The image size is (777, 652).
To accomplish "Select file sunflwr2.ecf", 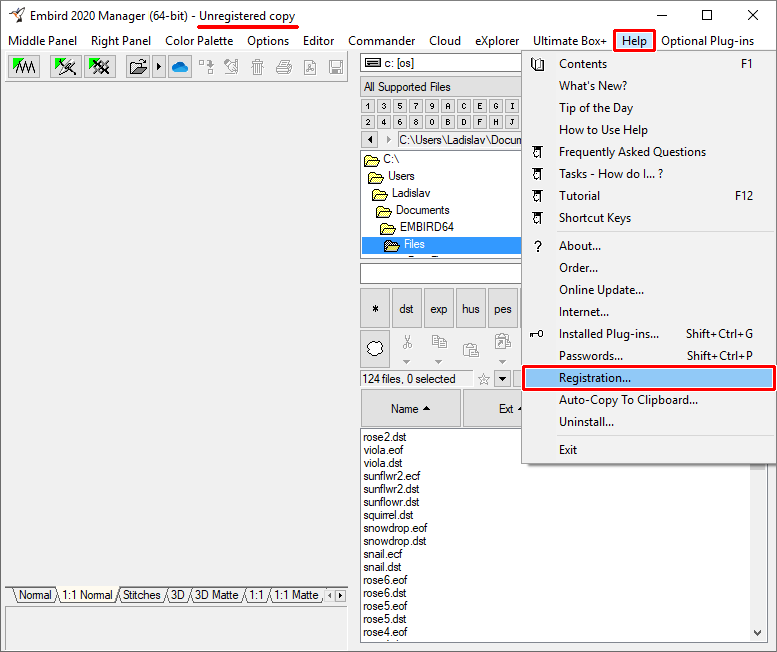I will (x=391, y=476).
